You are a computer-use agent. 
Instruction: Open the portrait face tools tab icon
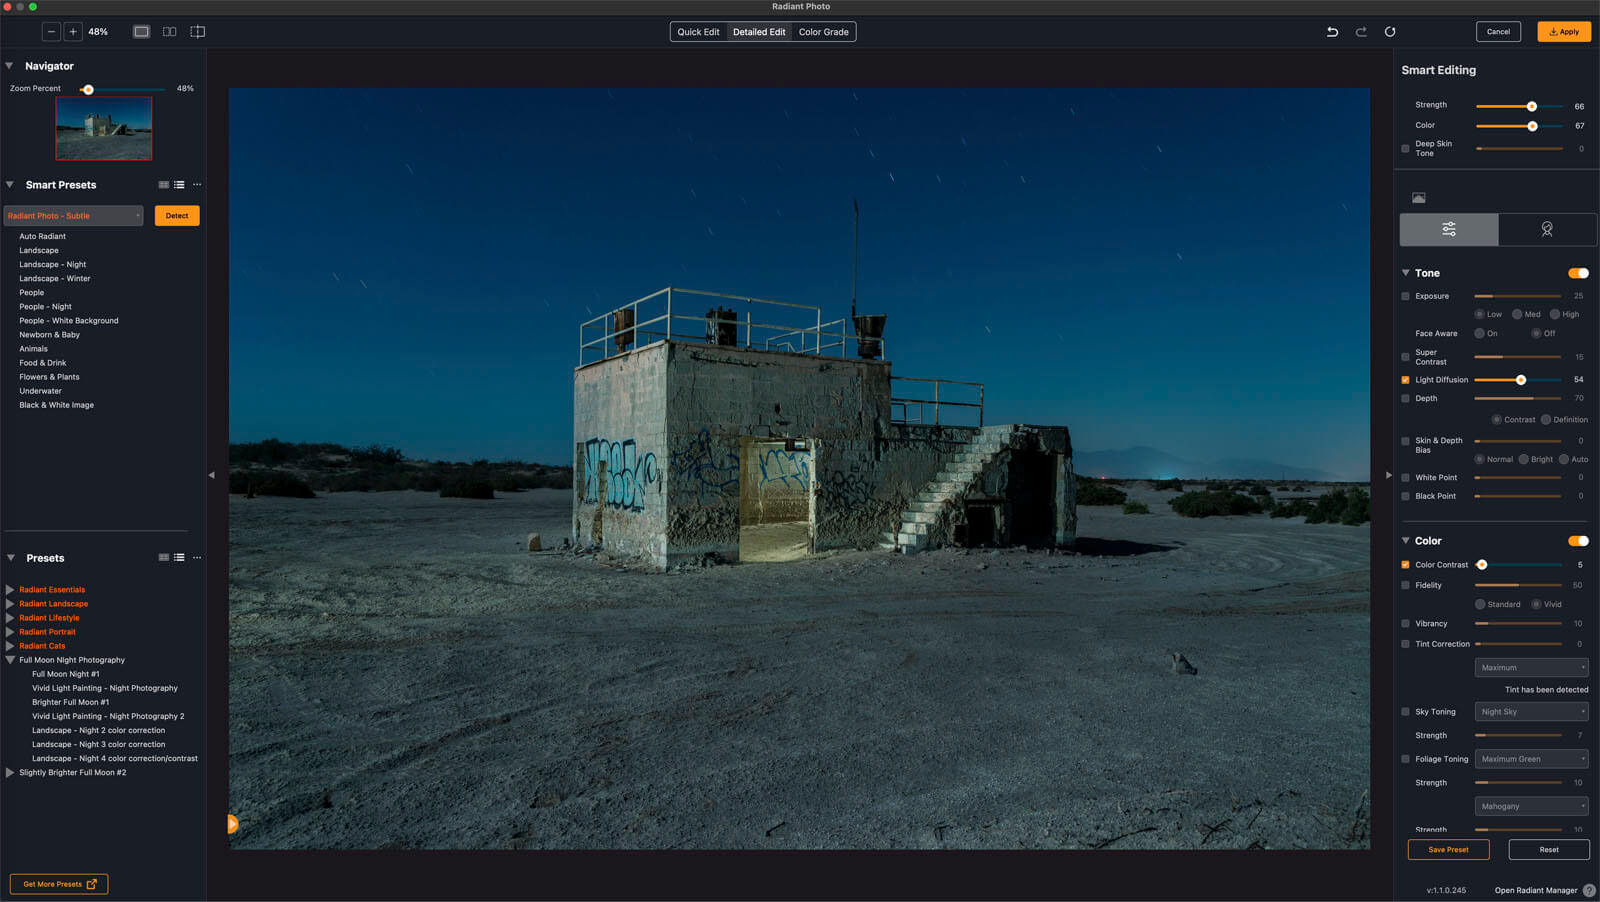tap(1547, 229)
